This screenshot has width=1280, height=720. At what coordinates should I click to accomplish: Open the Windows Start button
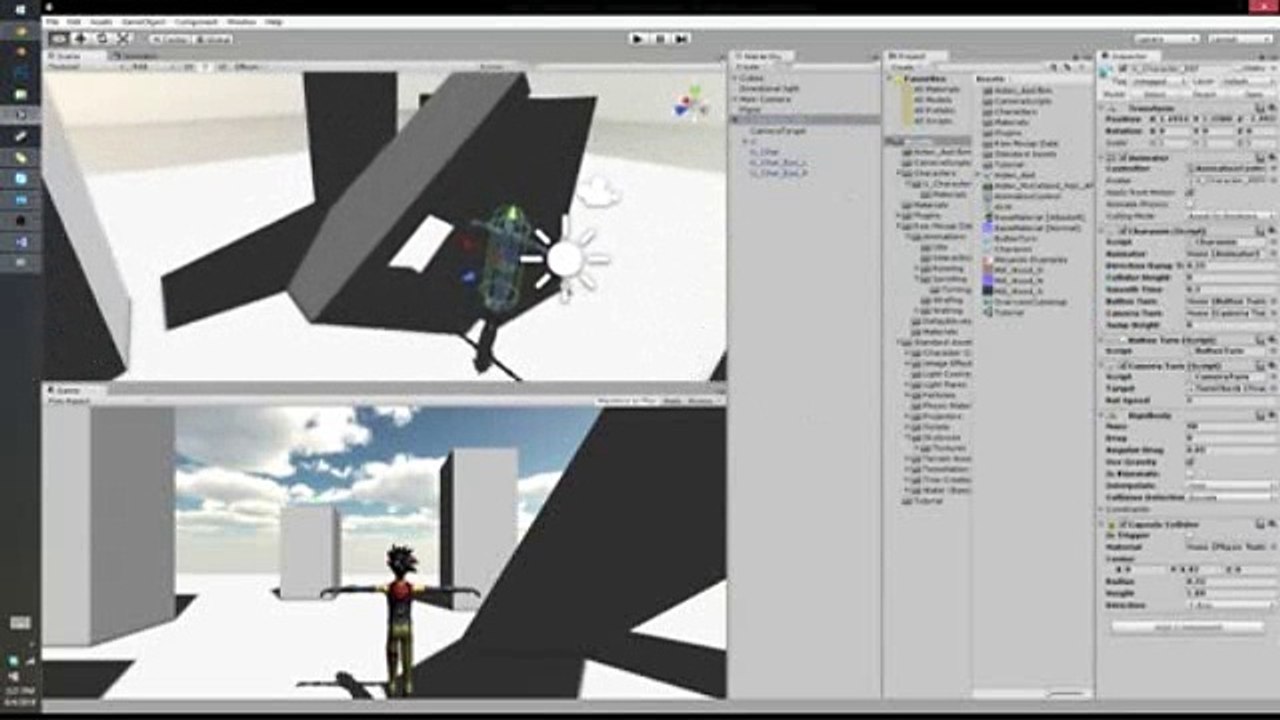pyautogui.click(x=20, y=9)
